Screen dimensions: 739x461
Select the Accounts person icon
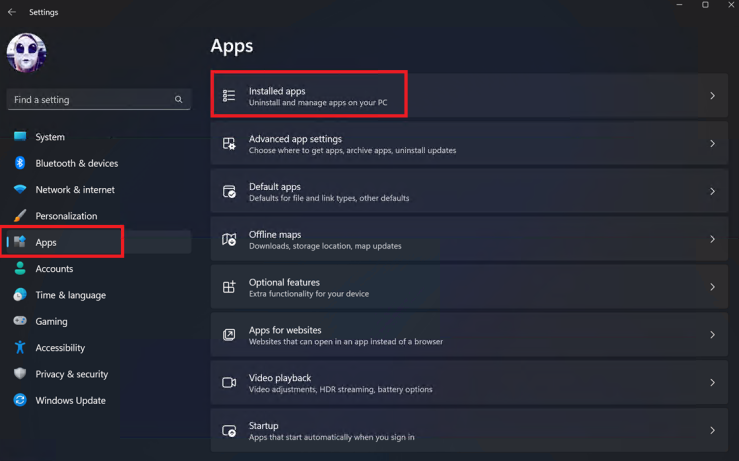20,269
